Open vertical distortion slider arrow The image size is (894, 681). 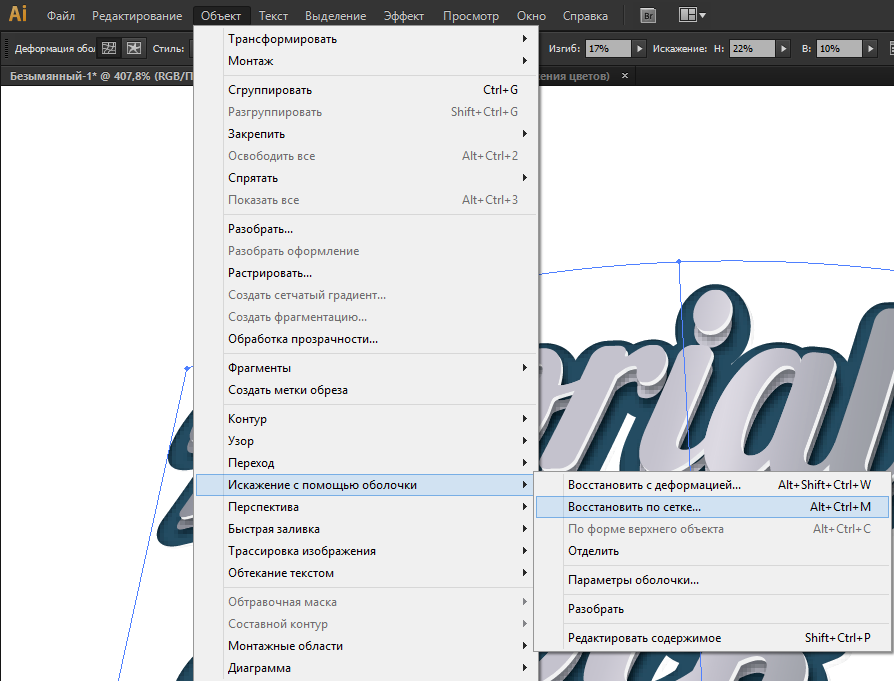(870, 48)
